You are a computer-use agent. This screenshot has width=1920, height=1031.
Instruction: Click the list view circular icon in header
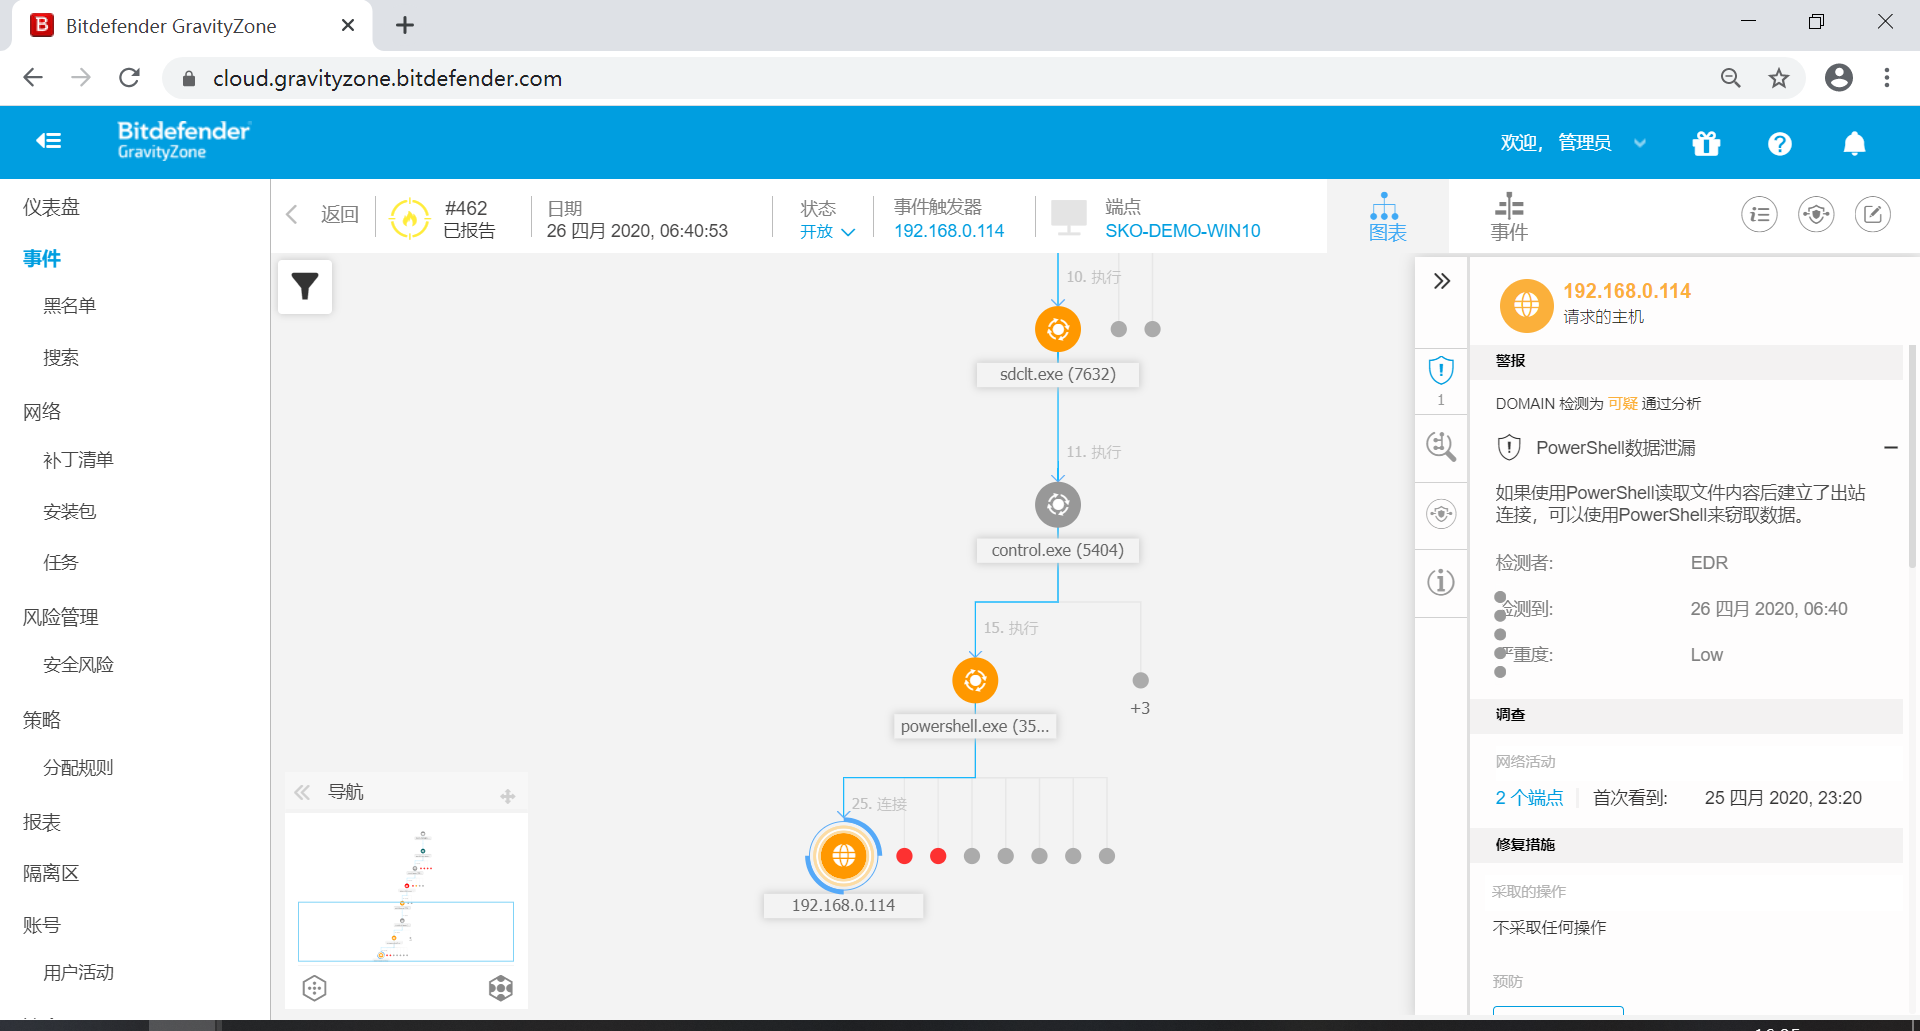tap(1759, 214)
